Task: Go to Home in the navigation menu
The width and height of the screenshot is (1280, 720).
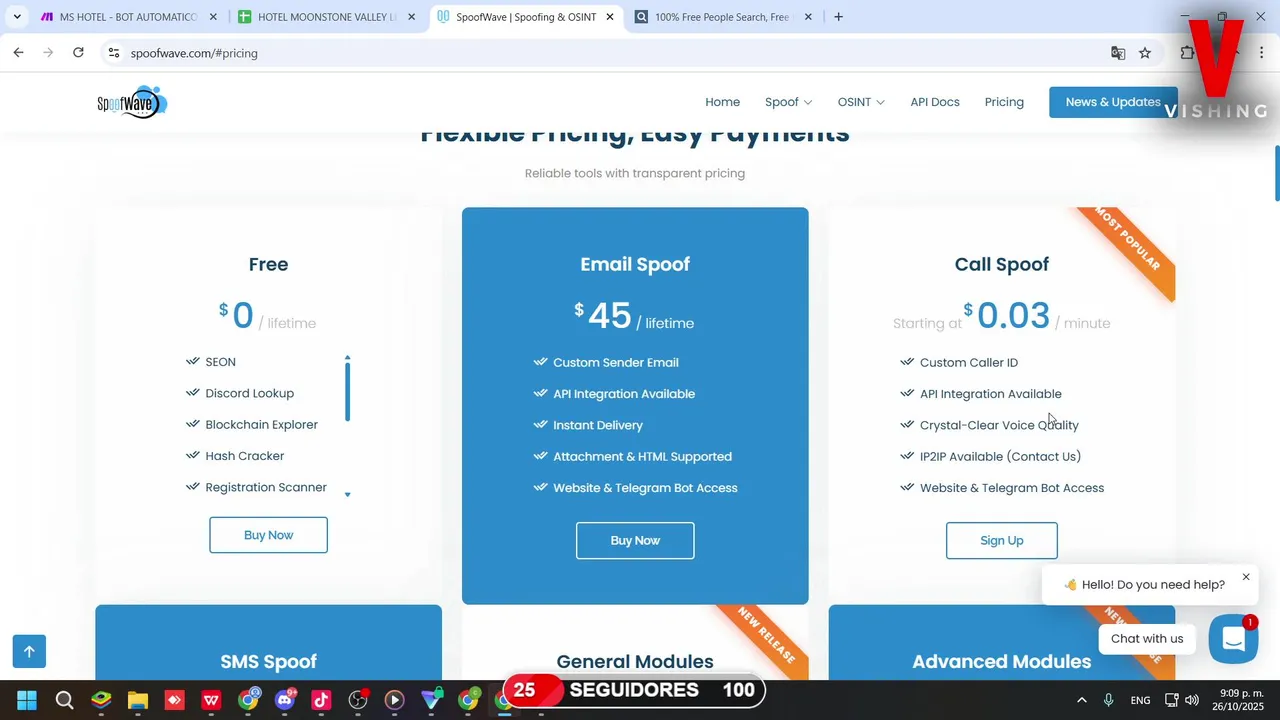Action: click(x=722, y=102)
